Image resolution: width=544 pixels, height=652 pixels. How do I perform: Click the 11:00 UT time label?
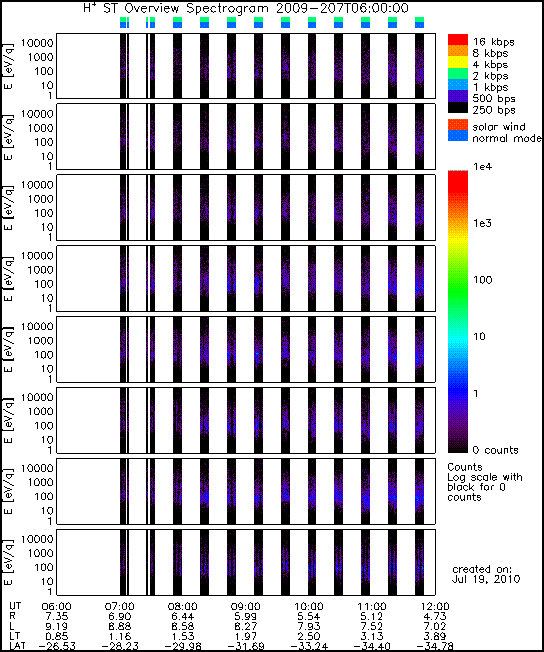(x=372, y=607)
